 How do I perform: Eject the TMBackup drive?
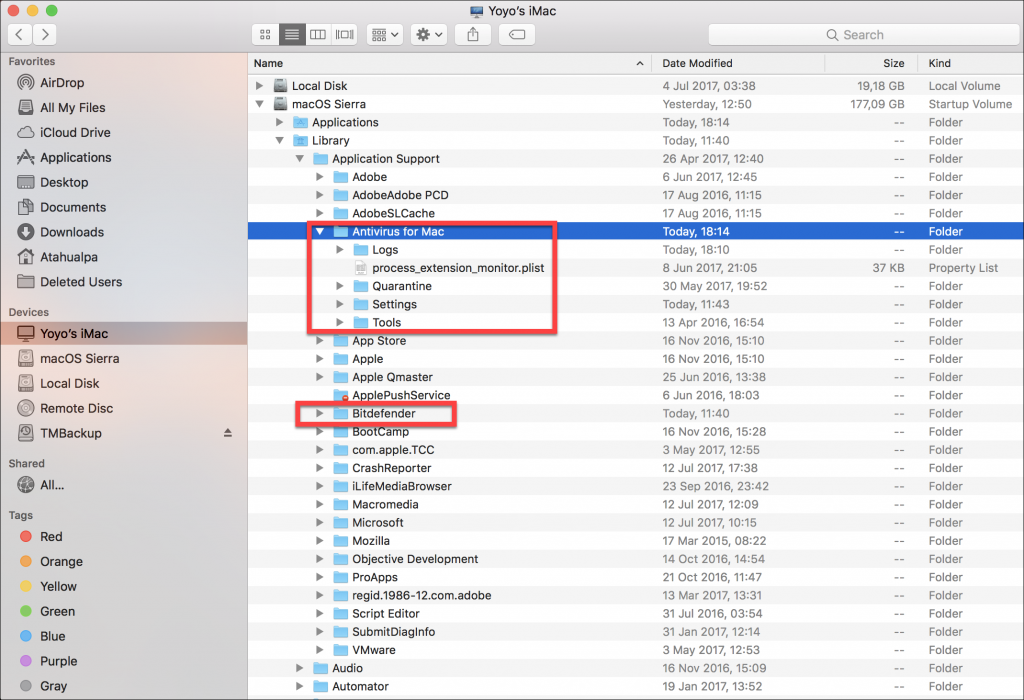tap(228, 433)
